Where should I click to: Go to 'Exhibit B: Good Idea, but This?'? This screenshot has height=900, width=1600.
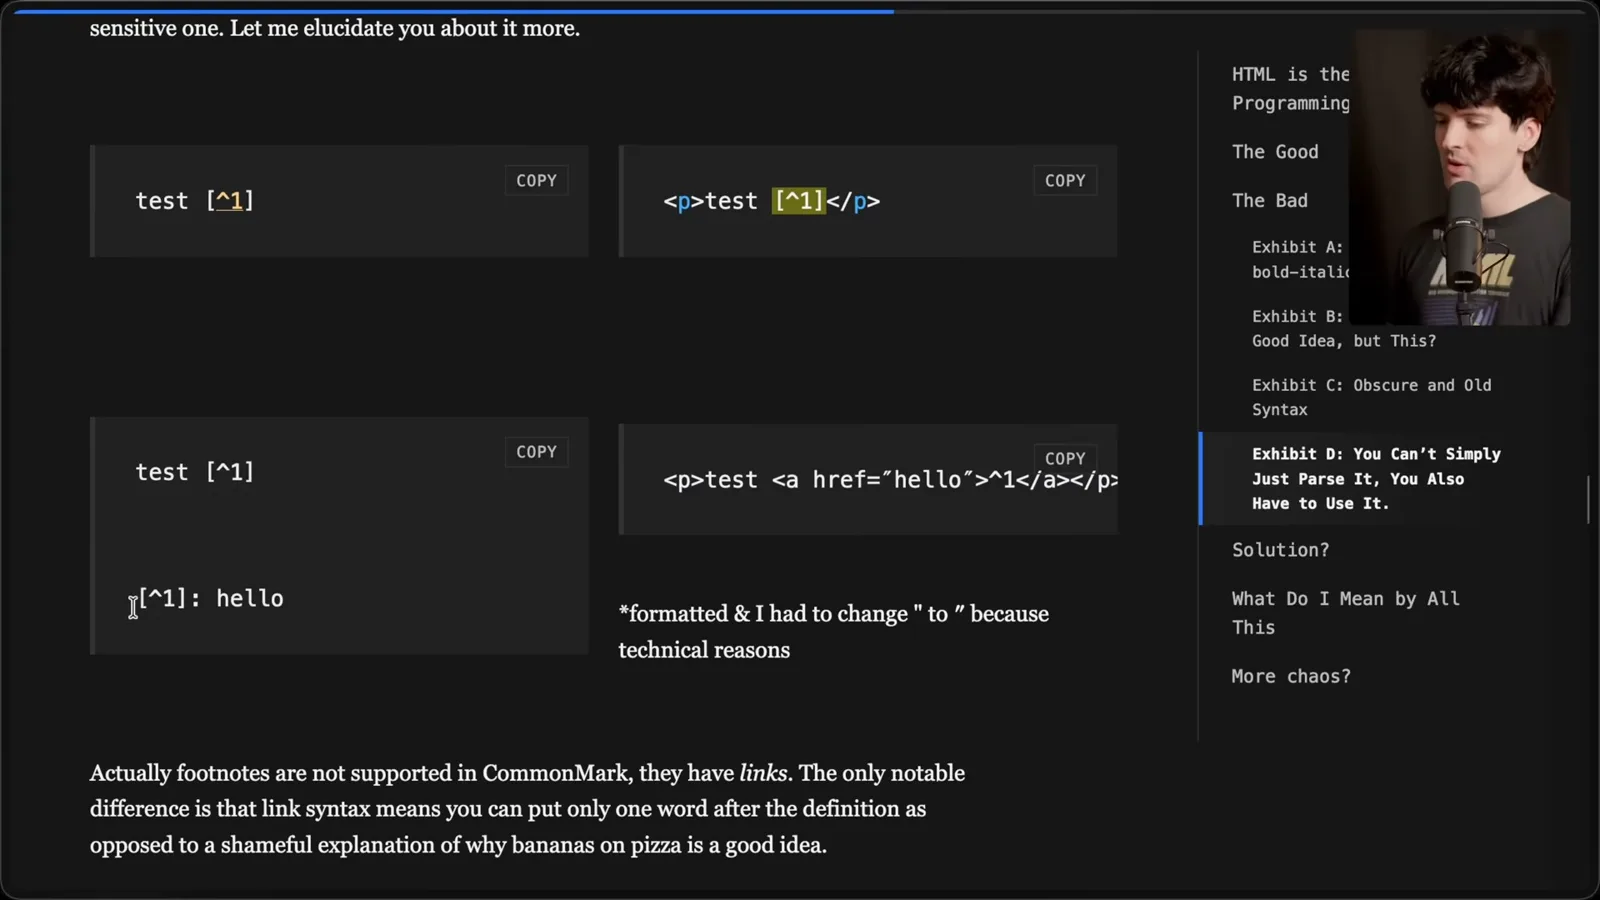coord(1344,328)
